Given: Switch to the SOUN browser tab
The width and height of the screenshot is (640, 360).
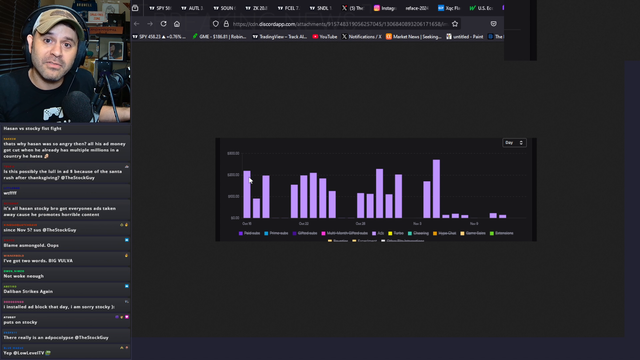Looking at the screenshot, I should point(224,8).
